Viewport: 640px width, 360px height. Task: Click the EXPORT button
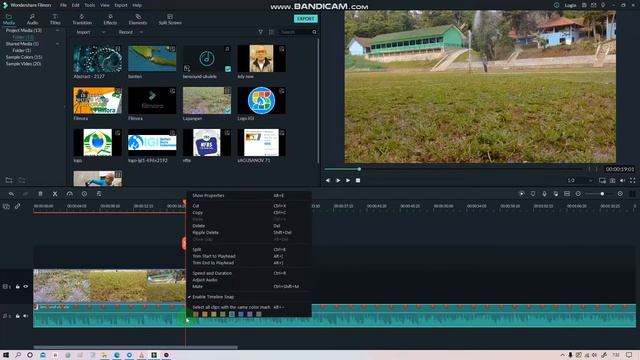coord(306,19)
